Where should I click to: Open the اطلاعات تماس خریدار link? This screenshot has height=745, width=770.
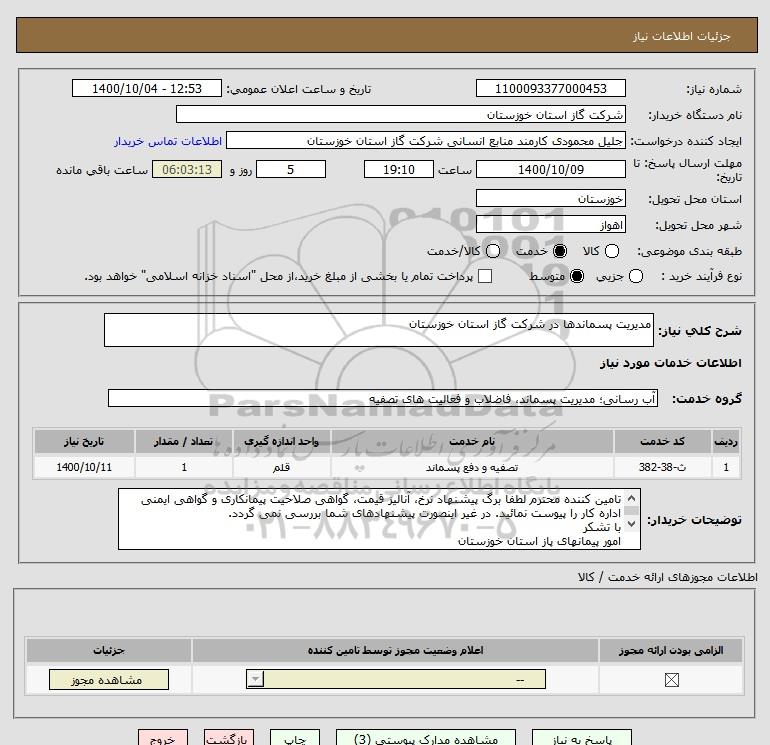coord(168,141)
